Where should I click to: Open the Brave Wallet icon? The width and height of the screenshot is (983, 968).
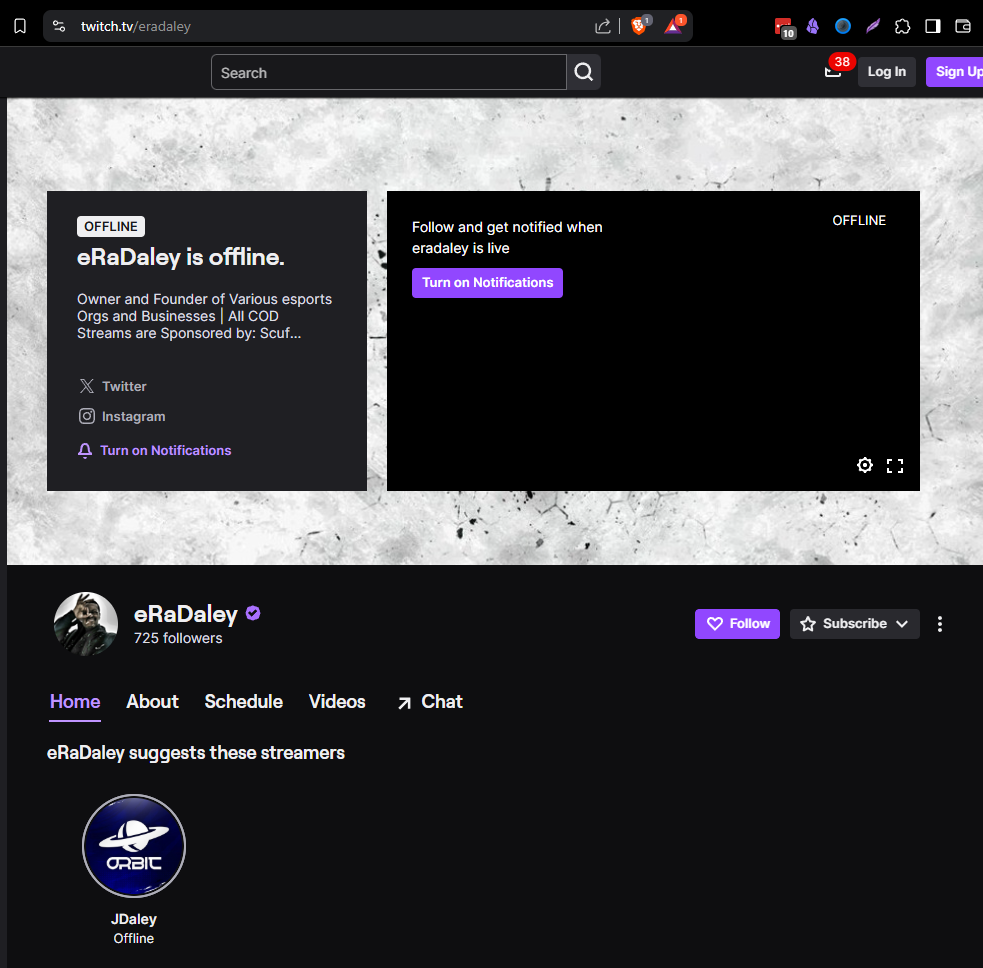(963, 26)
